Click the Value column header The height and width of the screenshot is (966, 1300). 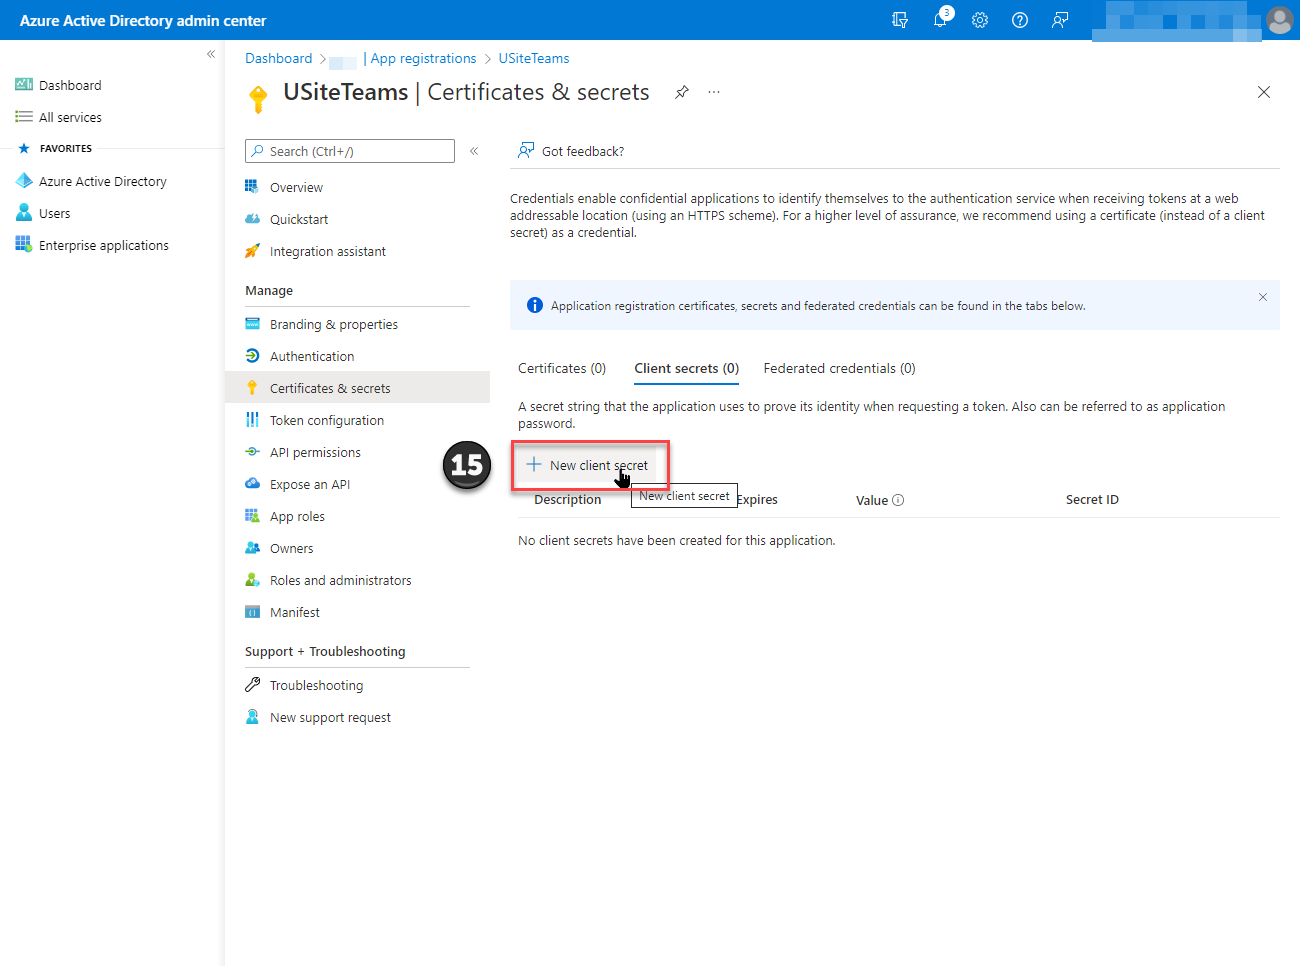872,500
